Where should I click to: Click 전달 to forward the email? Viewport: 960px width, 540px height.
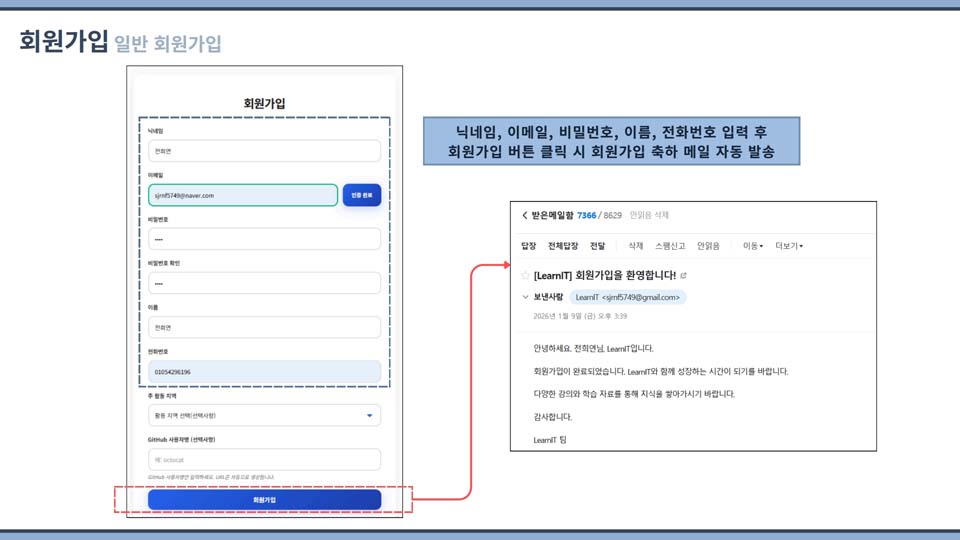[x=597, y=246]
